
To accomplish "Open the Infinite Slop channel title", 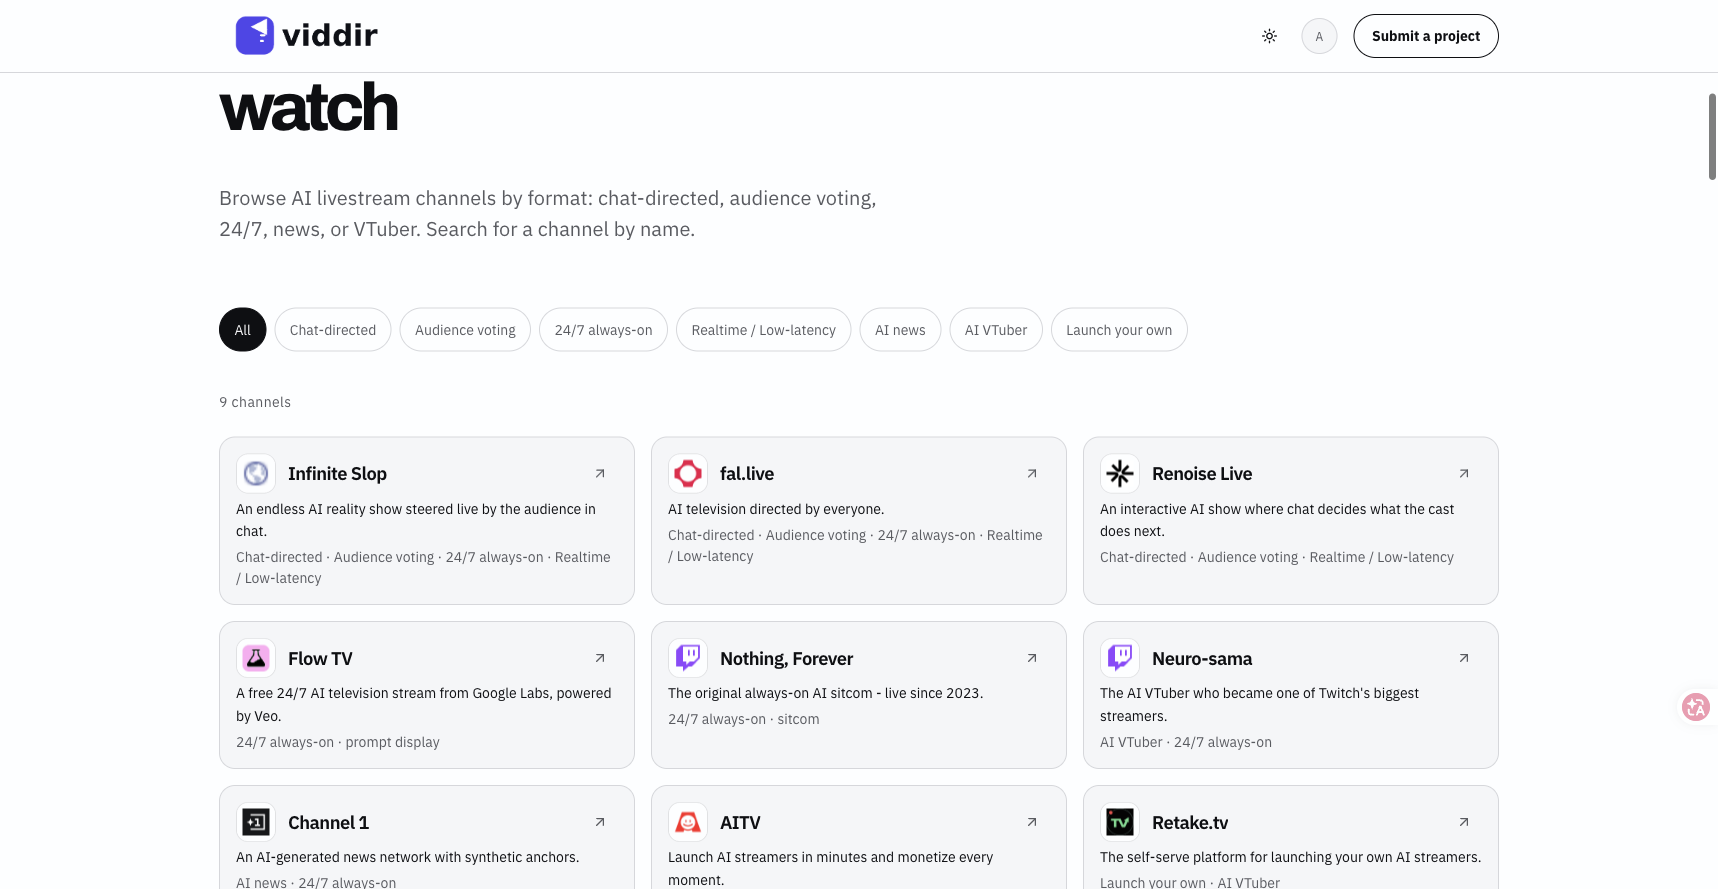I will tap(337, 474).
